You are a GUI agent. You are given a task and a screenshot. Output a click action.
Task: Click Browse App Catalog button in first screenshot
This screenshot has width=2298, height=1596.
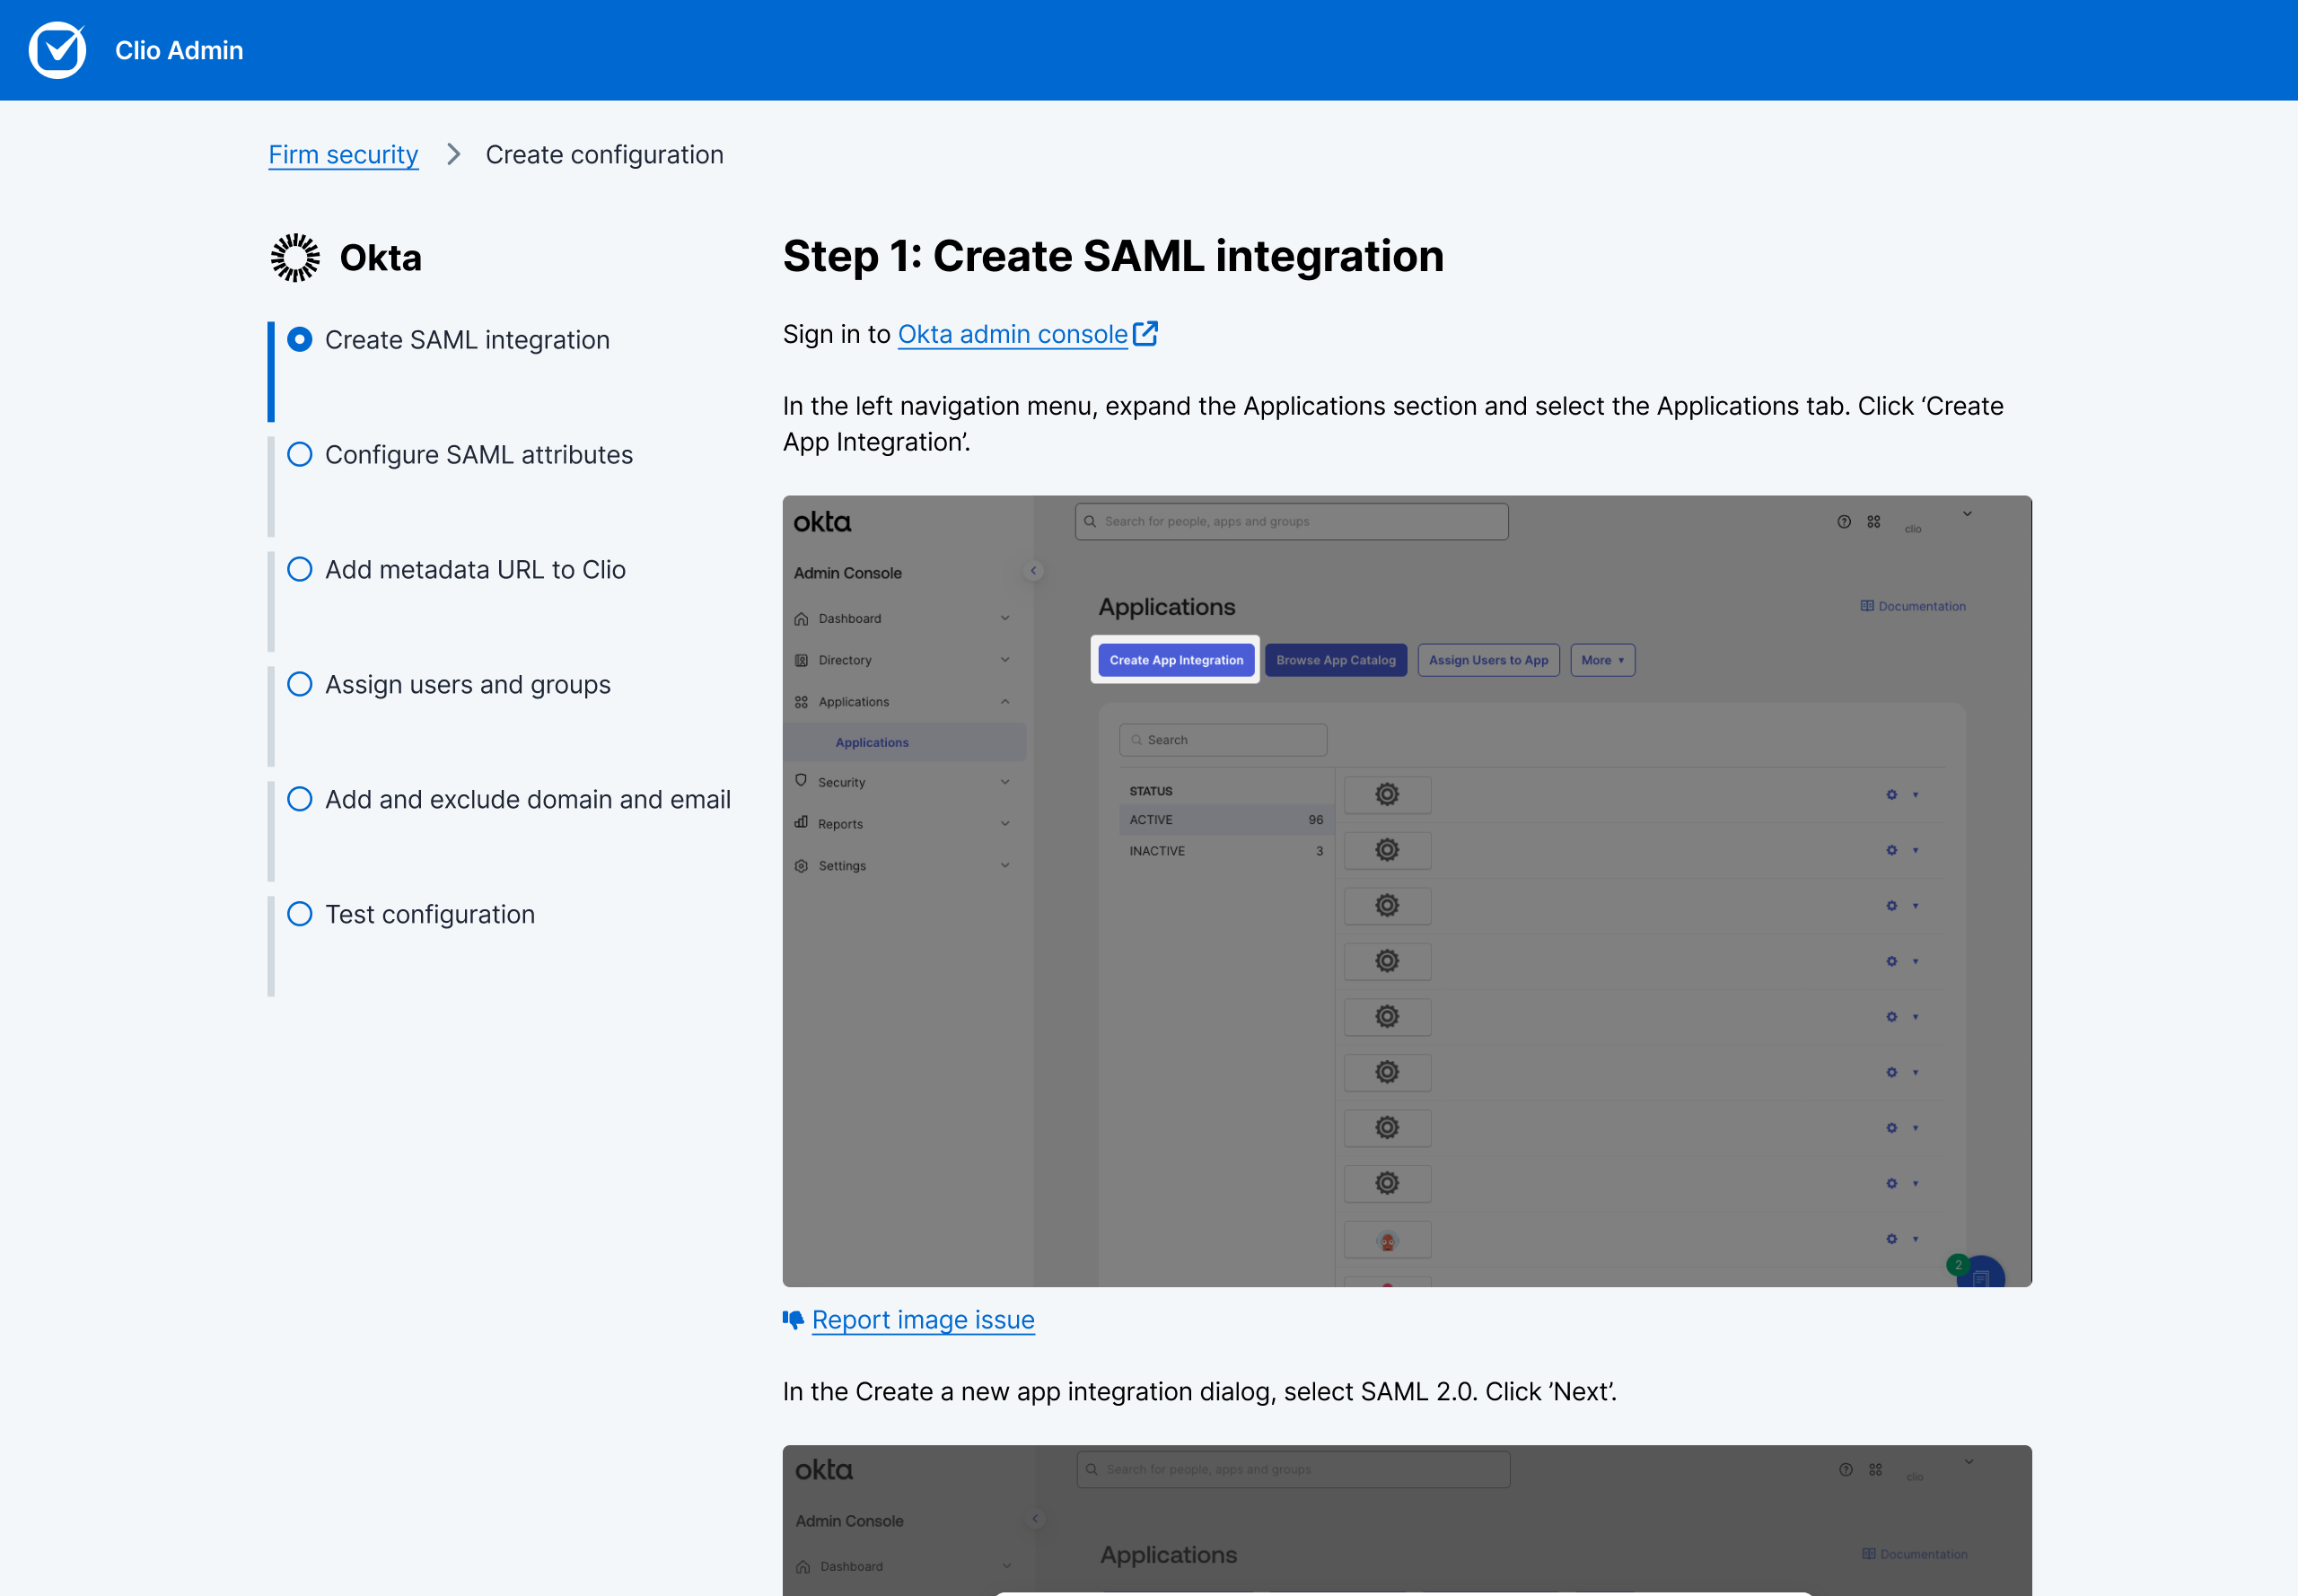coord(1336,660)
